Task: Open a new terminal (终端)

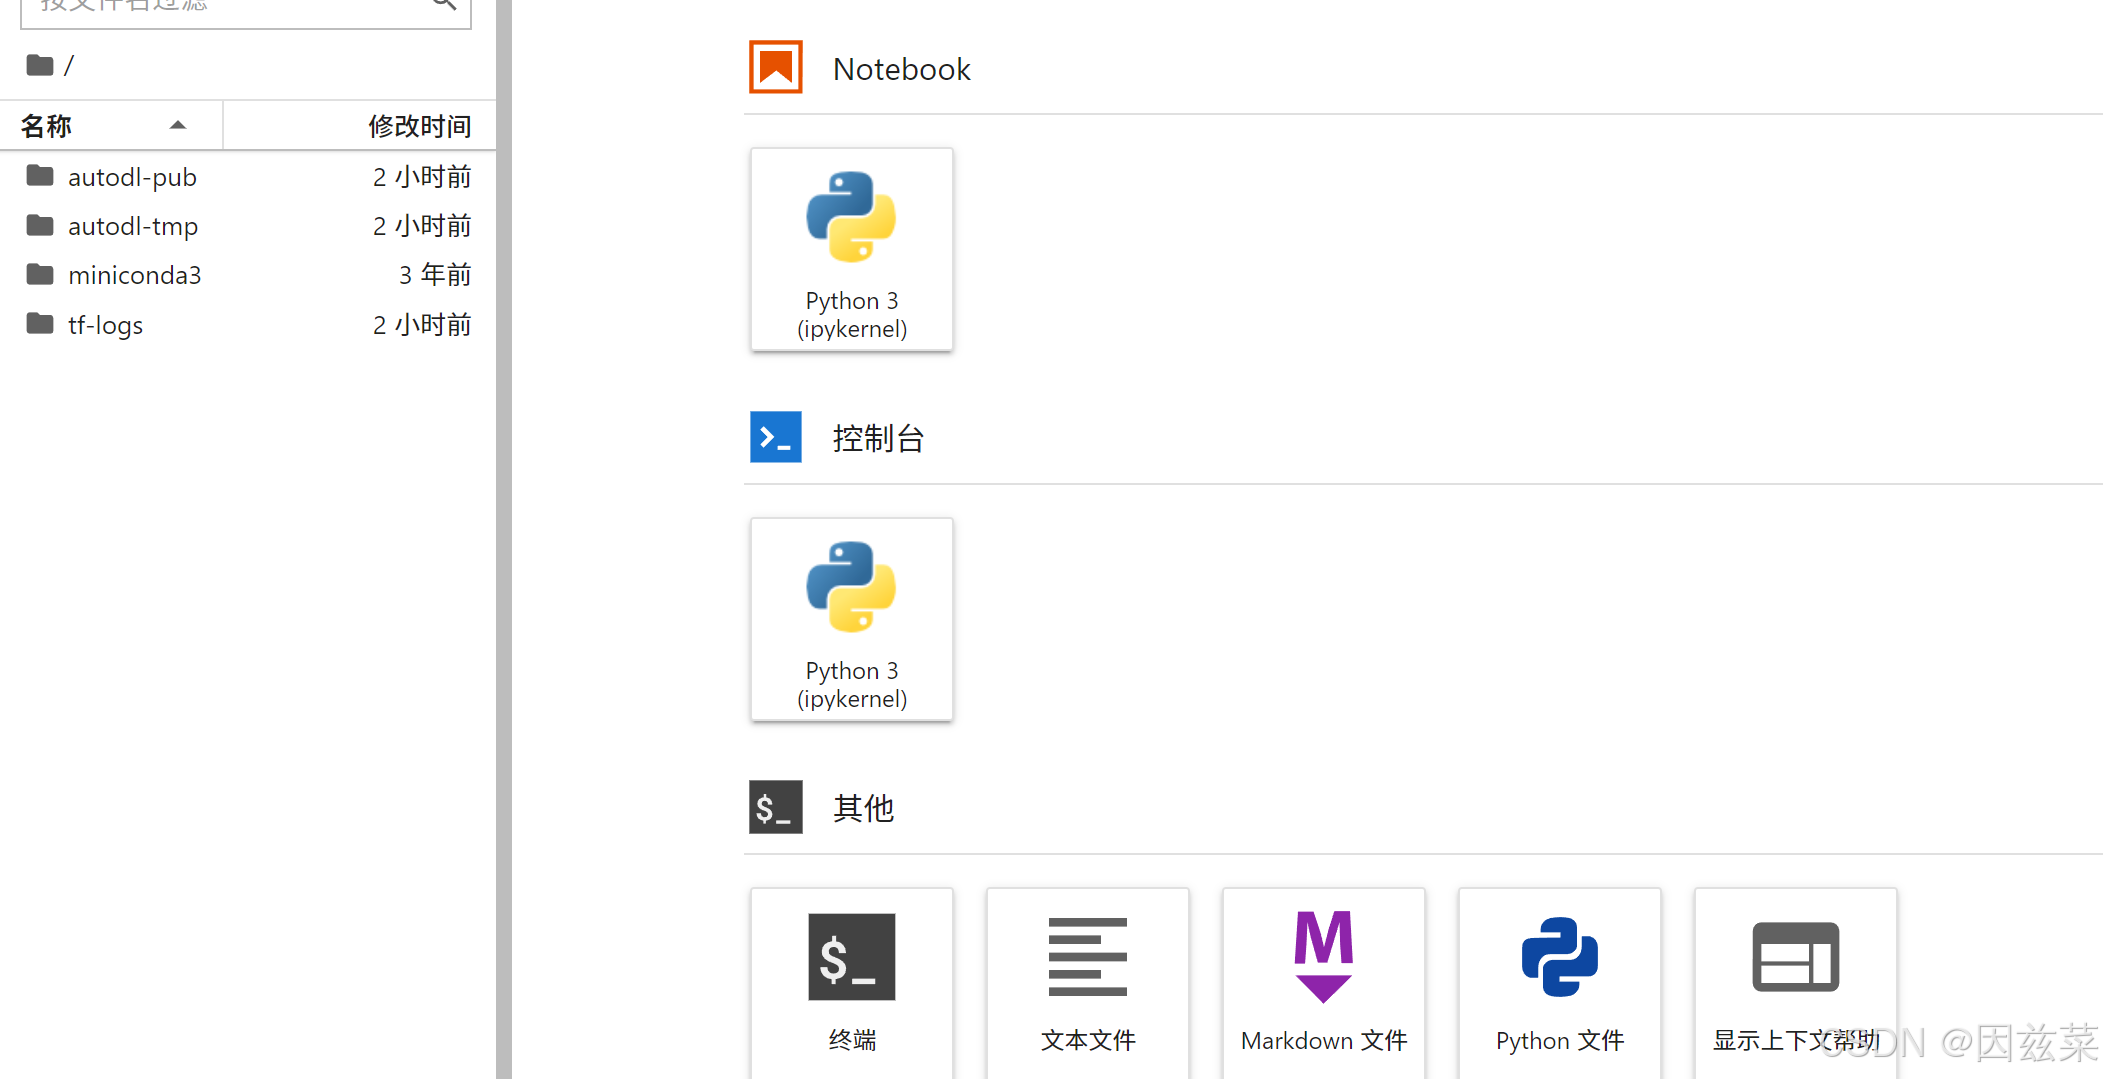Action: click(852, 984)
